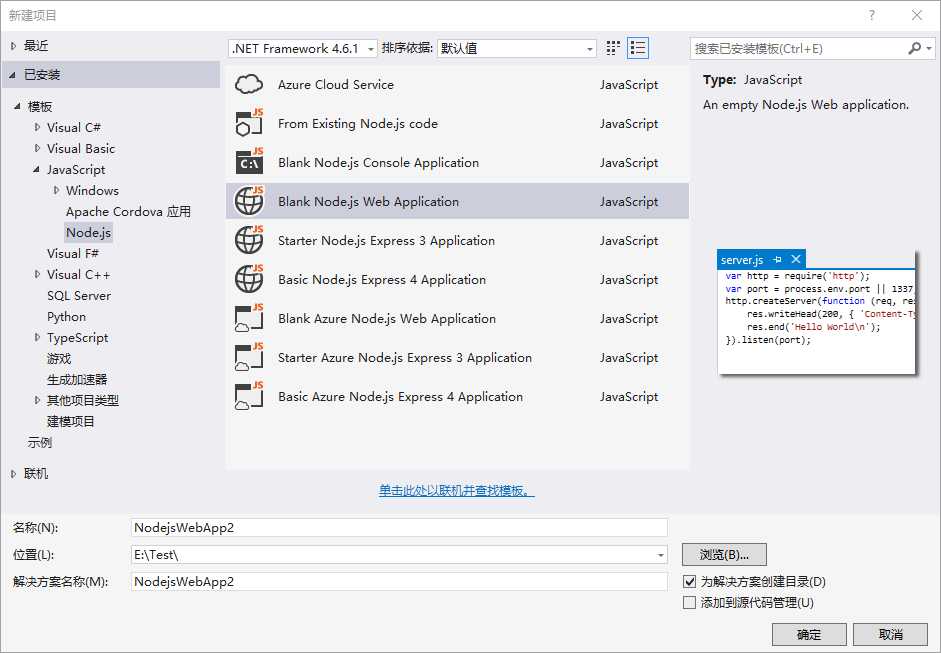
Task: Click the From Existing Node.js code icon
Action: click(x=249, y=123)
